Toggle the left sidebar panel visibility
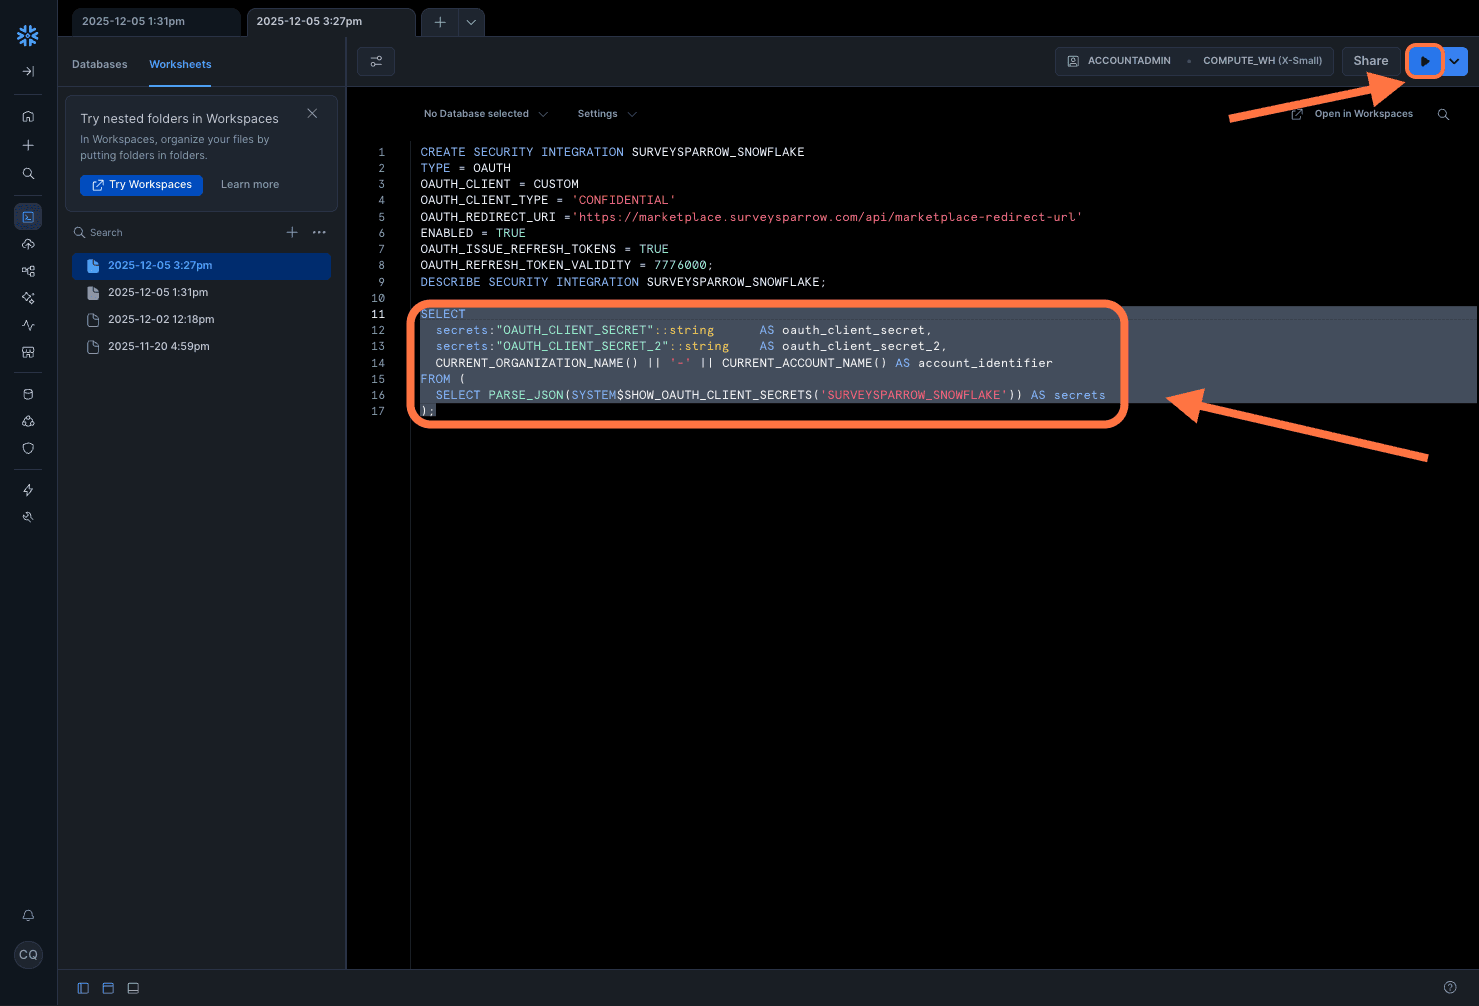 click(x=83, y=988)
